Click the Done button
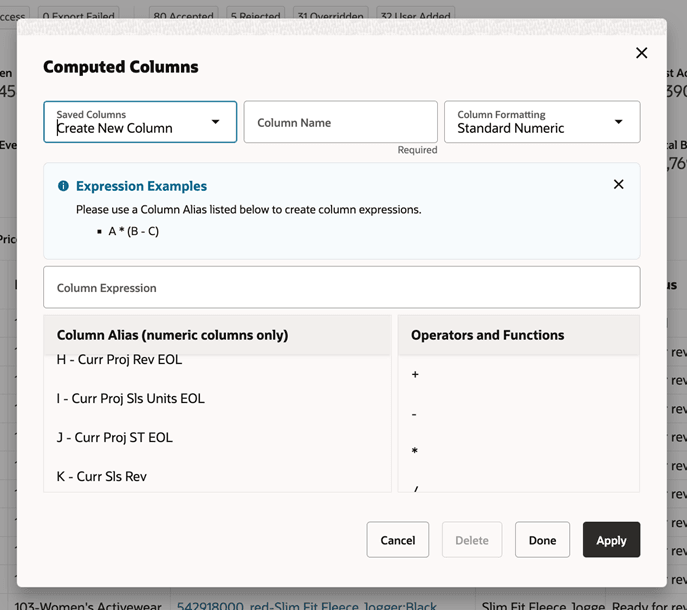687x610 pixels. click(x=542, y=540)
